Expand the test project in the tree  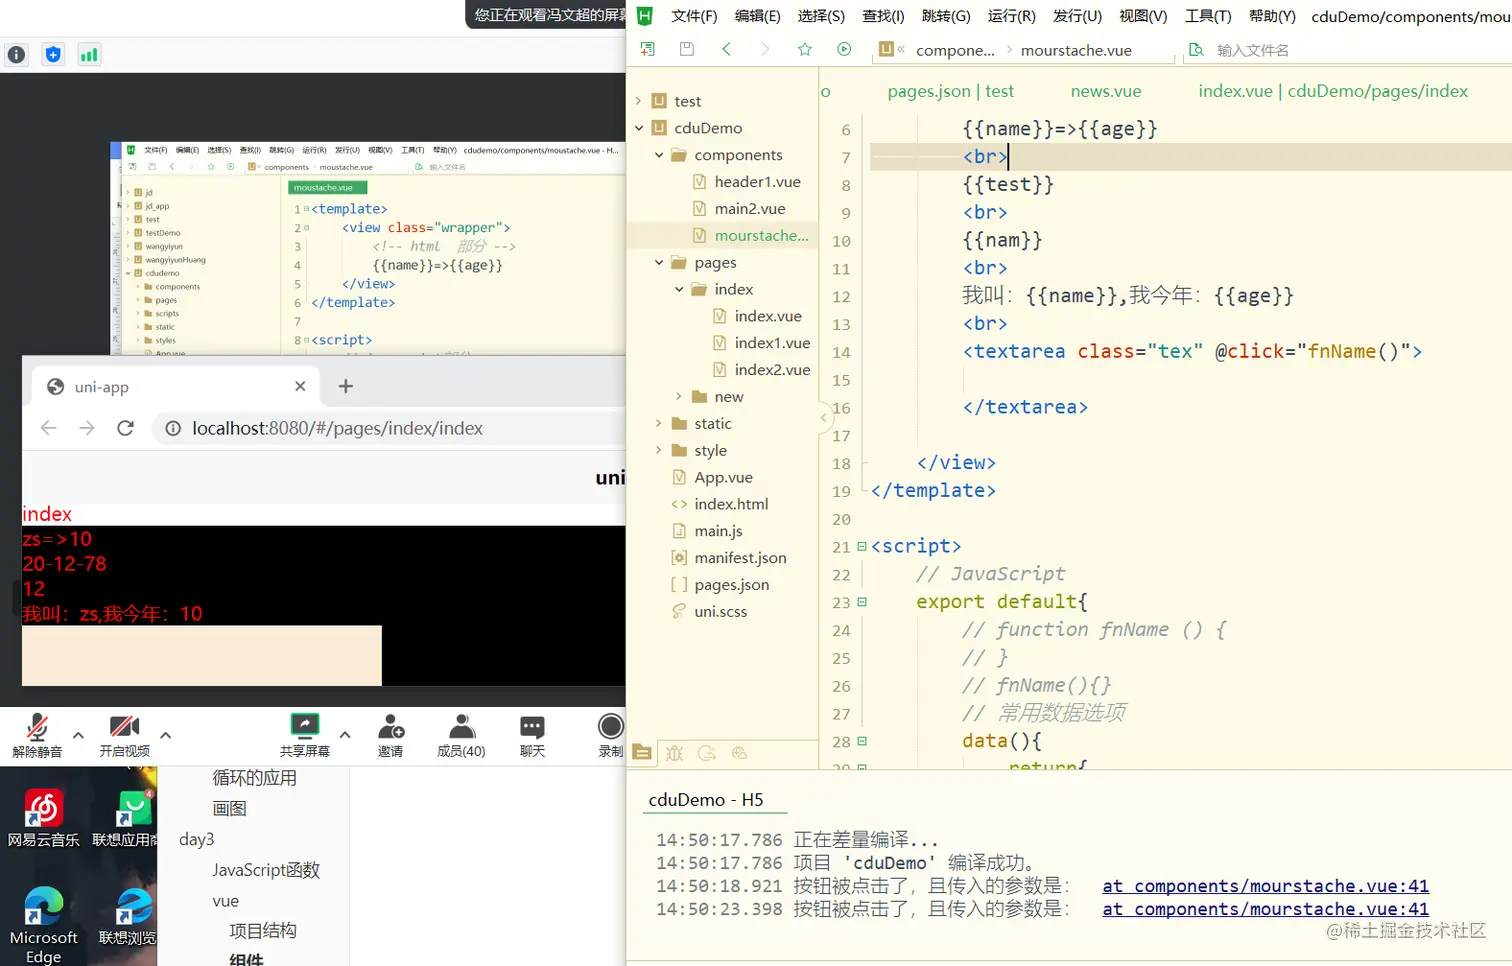[x=639, y=101]
